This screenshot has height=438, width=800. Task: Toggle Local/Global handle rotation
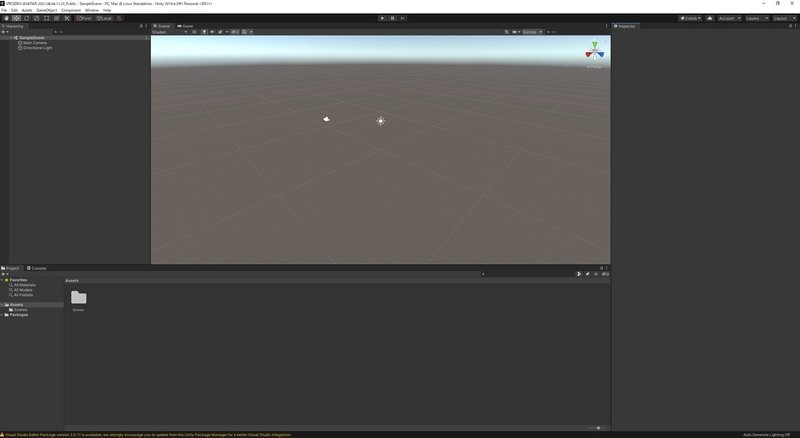[104, 18]
